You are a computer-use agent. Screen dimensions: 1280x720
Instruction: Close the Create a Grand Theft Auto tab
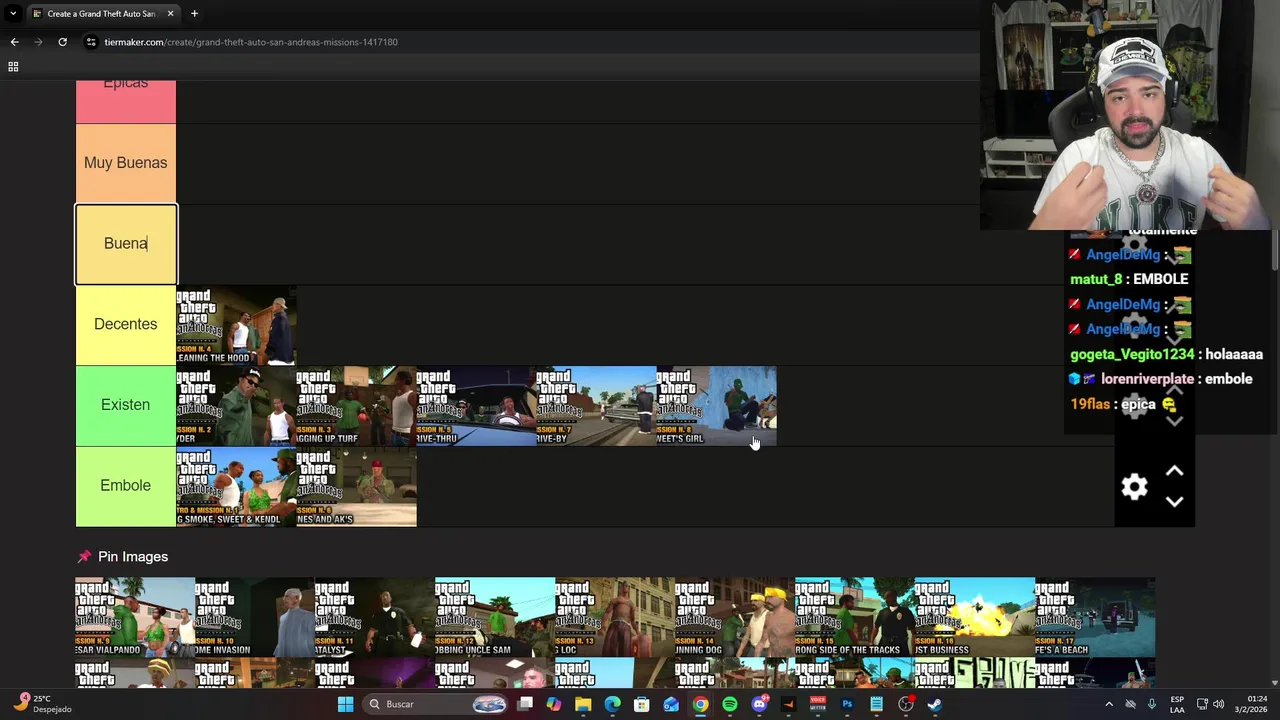(x=170, y=14)
